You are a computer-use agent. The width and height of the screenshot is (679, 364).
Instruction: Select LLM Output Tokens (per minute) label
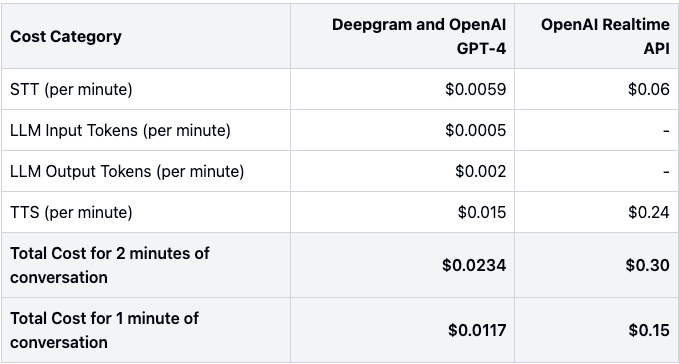pos(127,171)
